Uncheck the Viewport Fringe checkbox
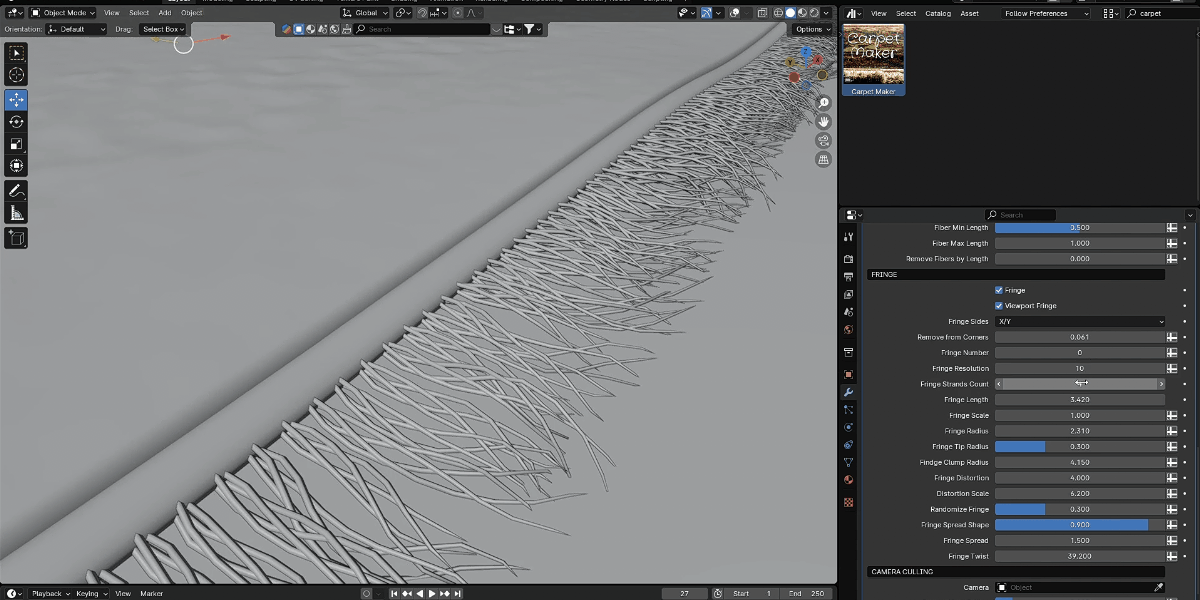 (999, 306)
